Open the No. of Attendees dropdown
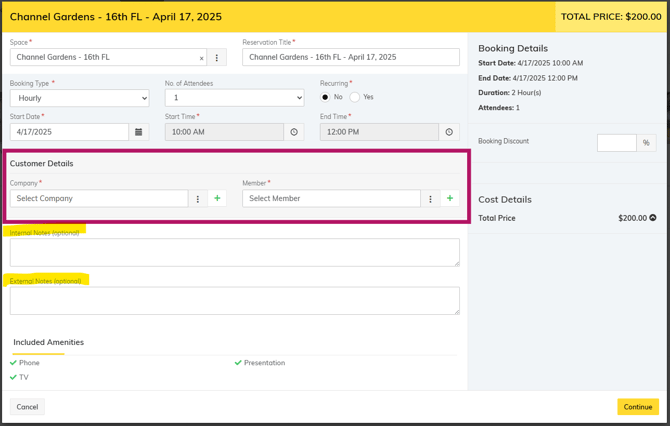This screenshot has height=426, width=670. click(234, 98)
